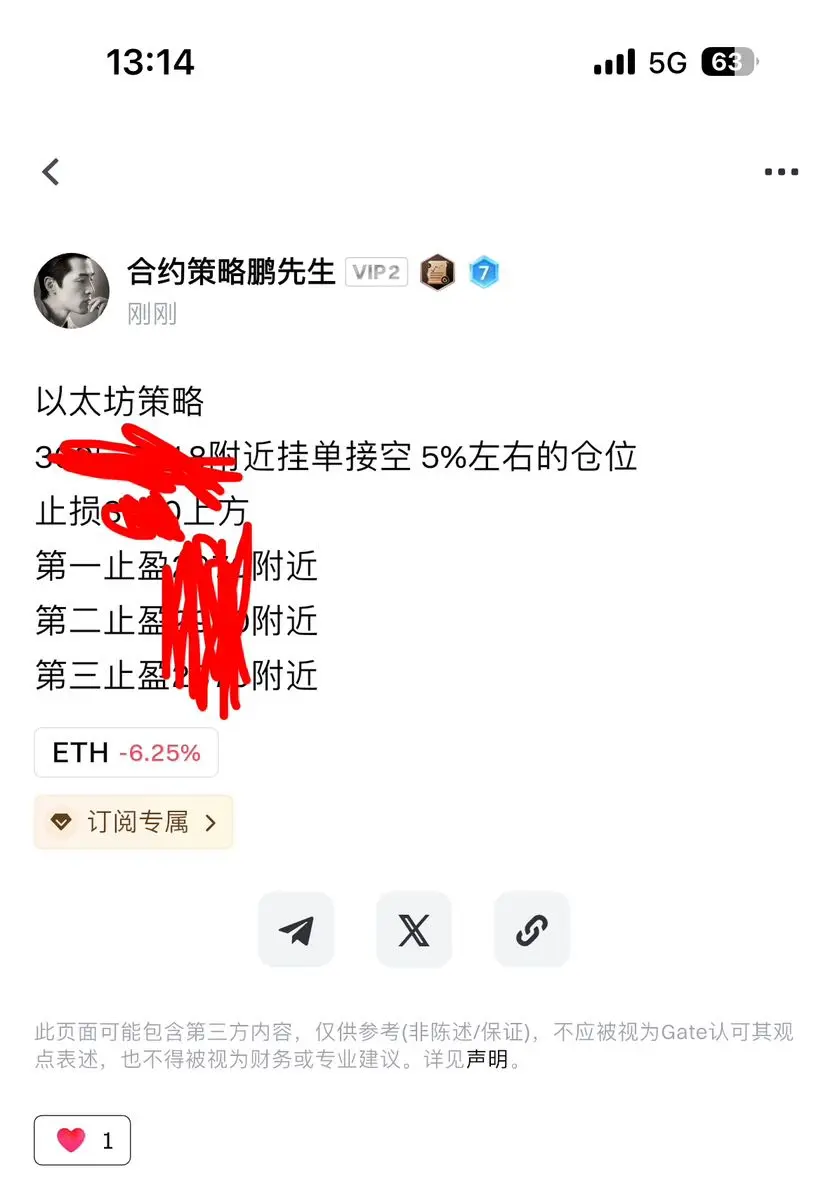
Task: Tap the battery indicator in status bar
Action: coord(729,62)
